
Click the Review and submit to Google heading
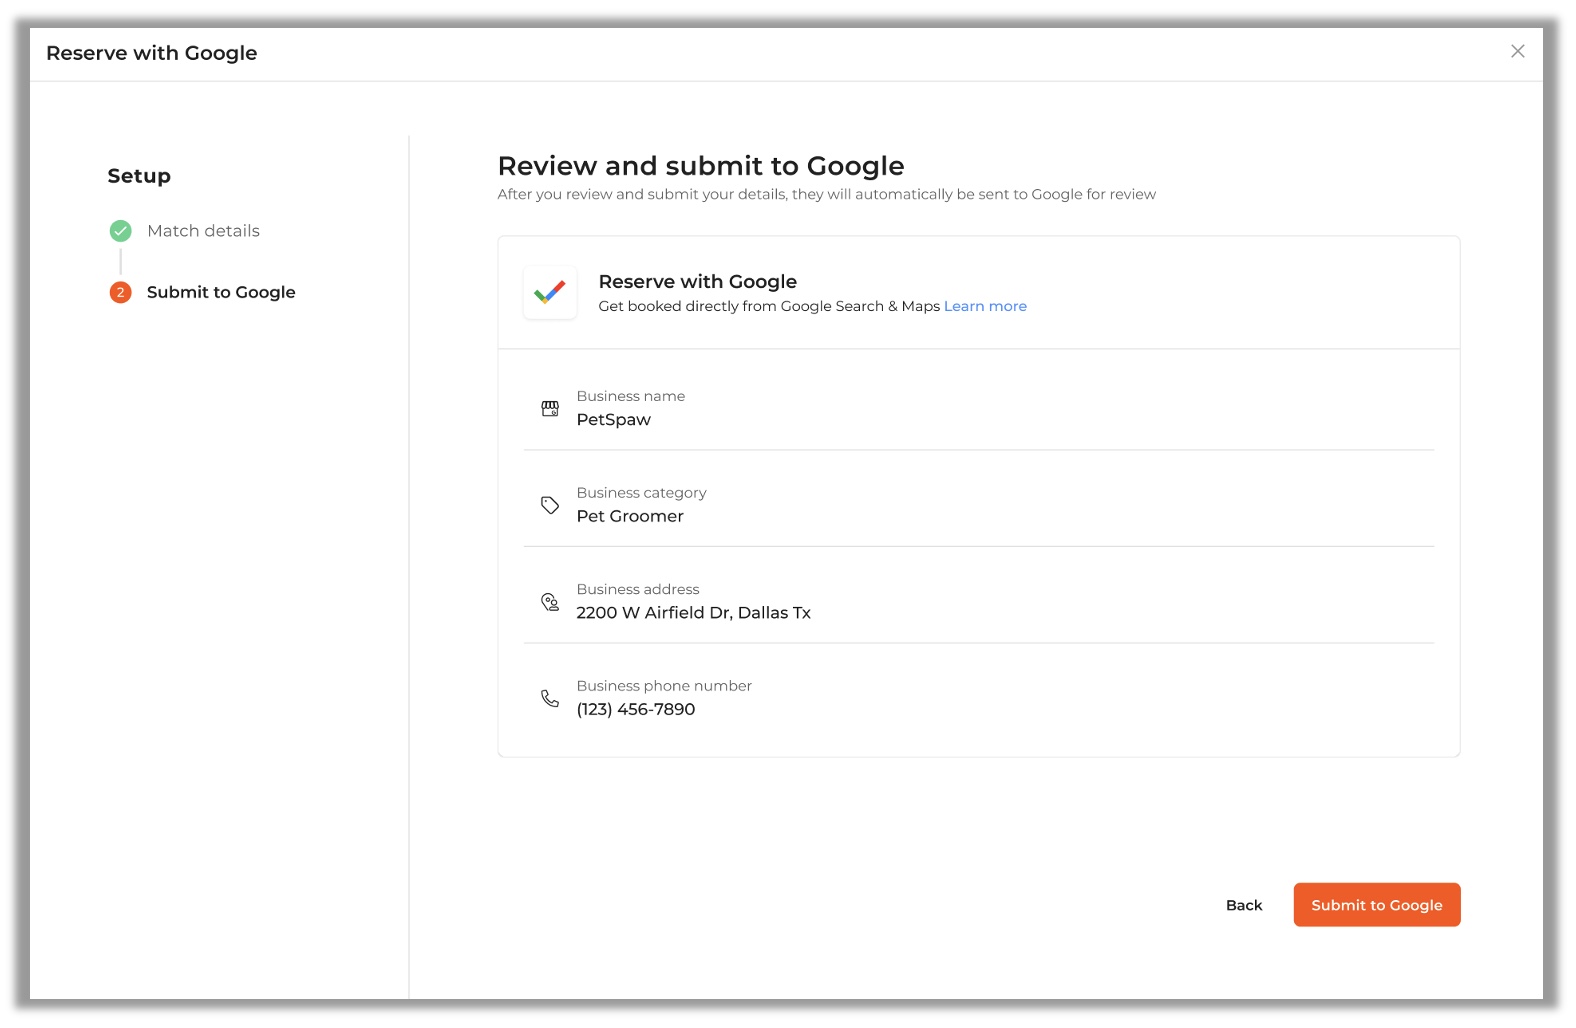pyautogui.click(x=701, y=166)
